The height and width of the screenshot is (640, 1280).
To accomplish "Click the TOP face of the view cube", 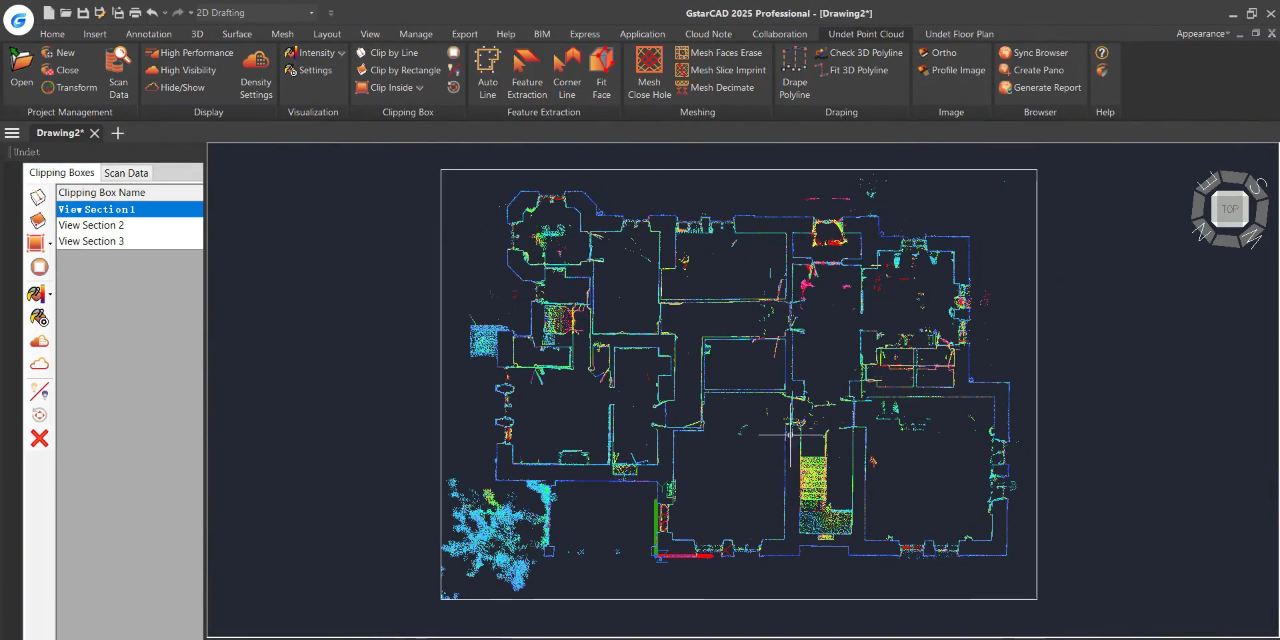I will pos(1229,209).
